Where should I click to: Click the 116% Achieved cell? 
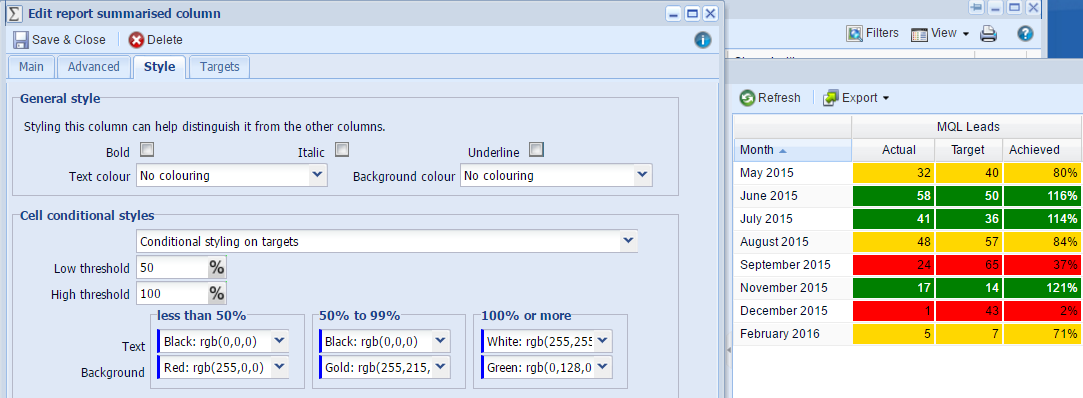coord(1043,196)
